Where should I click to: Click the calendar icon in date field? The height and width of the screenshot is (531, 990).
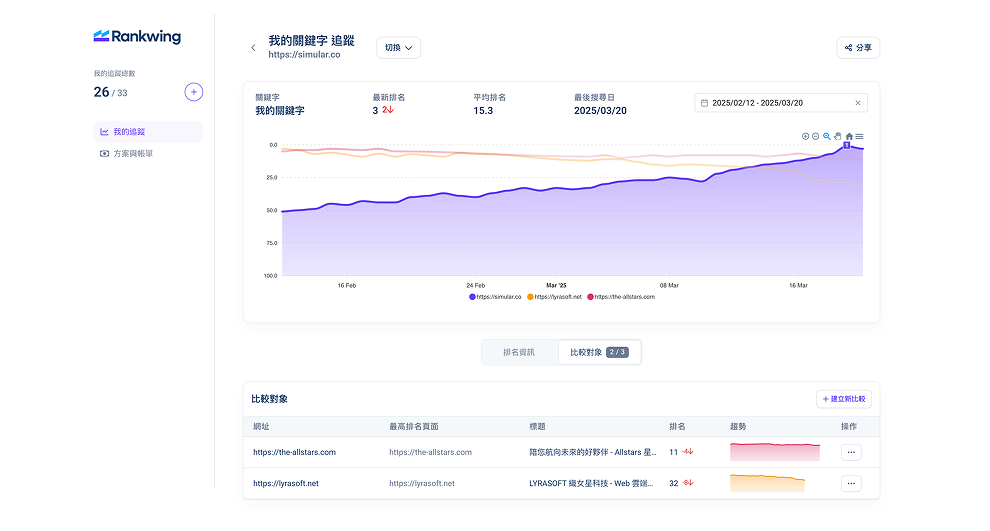[x=705, y=103]
